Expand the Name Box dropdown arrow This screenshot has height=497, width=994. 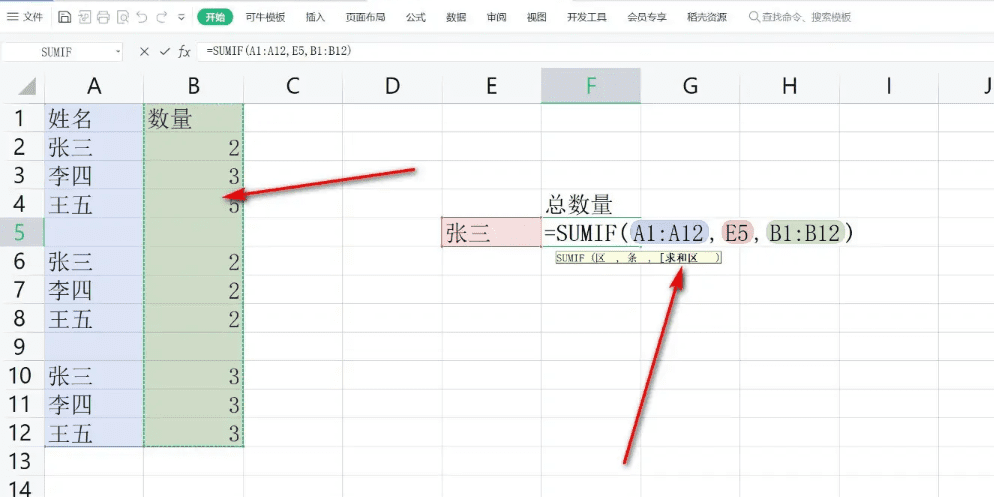[x=117, y=52]
